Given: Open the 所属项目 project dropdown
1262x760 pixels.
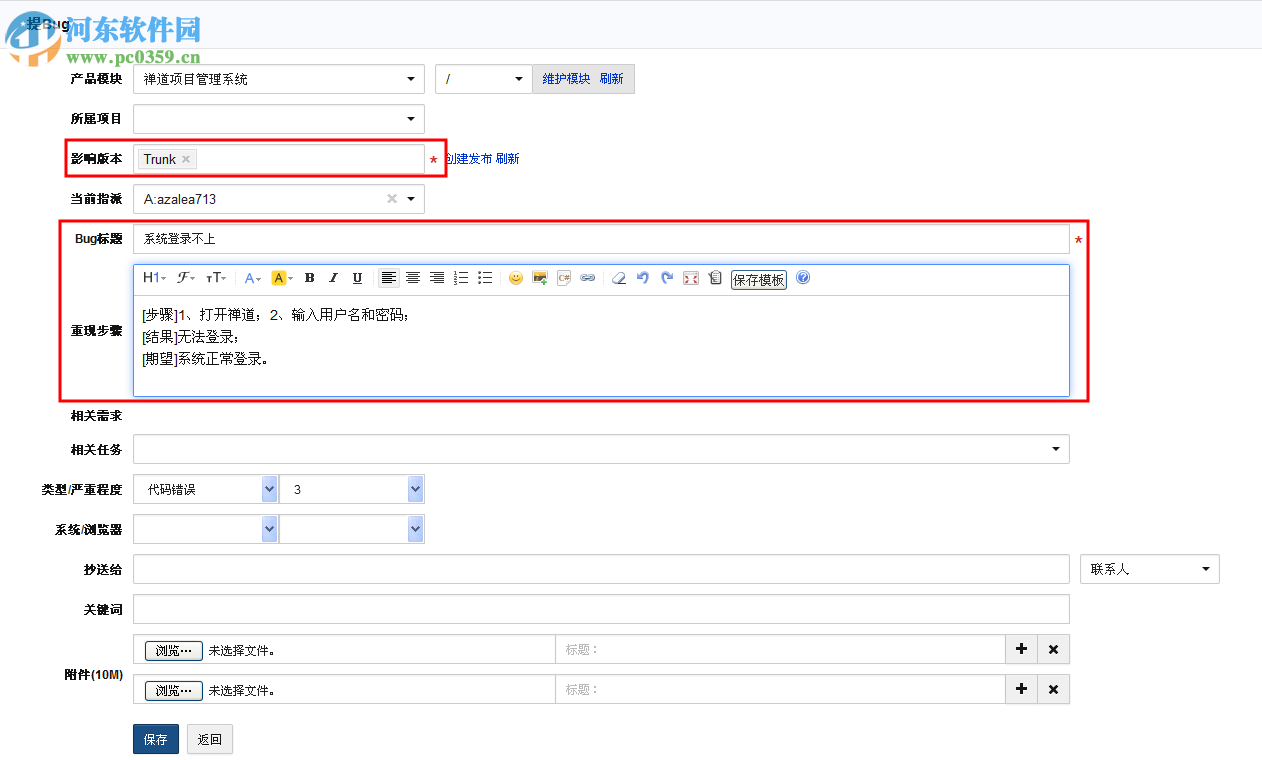Looking at the screenshot, I should (279, 119).
